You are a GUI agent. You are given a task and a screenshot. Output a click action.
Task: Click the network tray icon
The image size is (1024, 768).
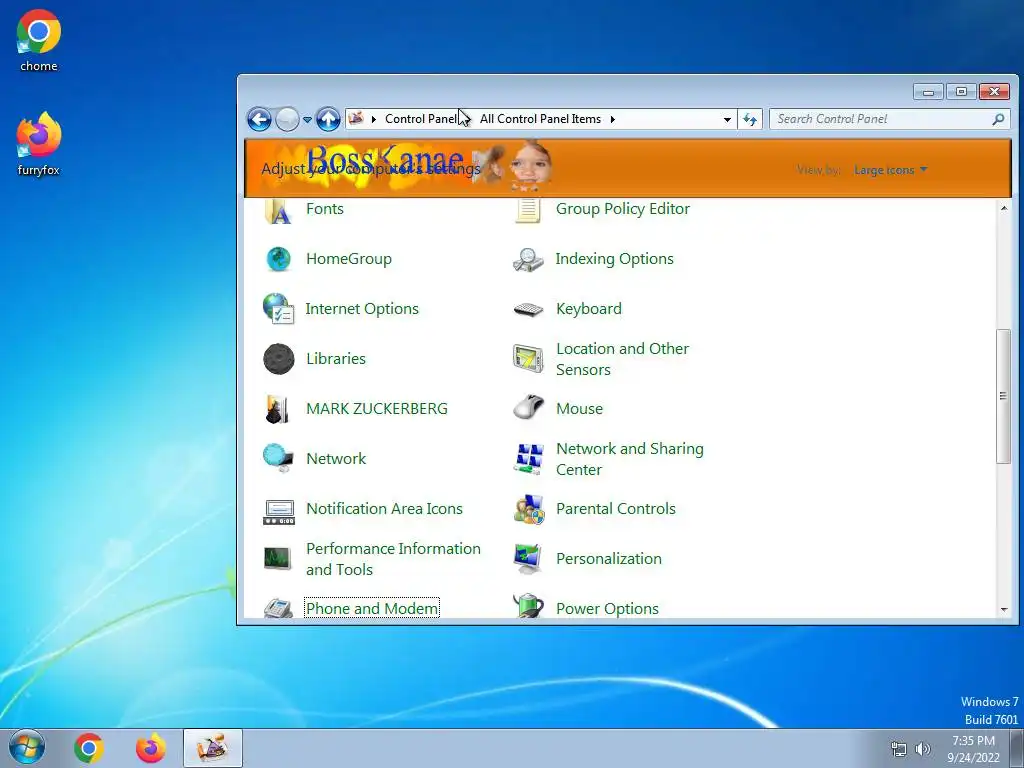(899, 749)
